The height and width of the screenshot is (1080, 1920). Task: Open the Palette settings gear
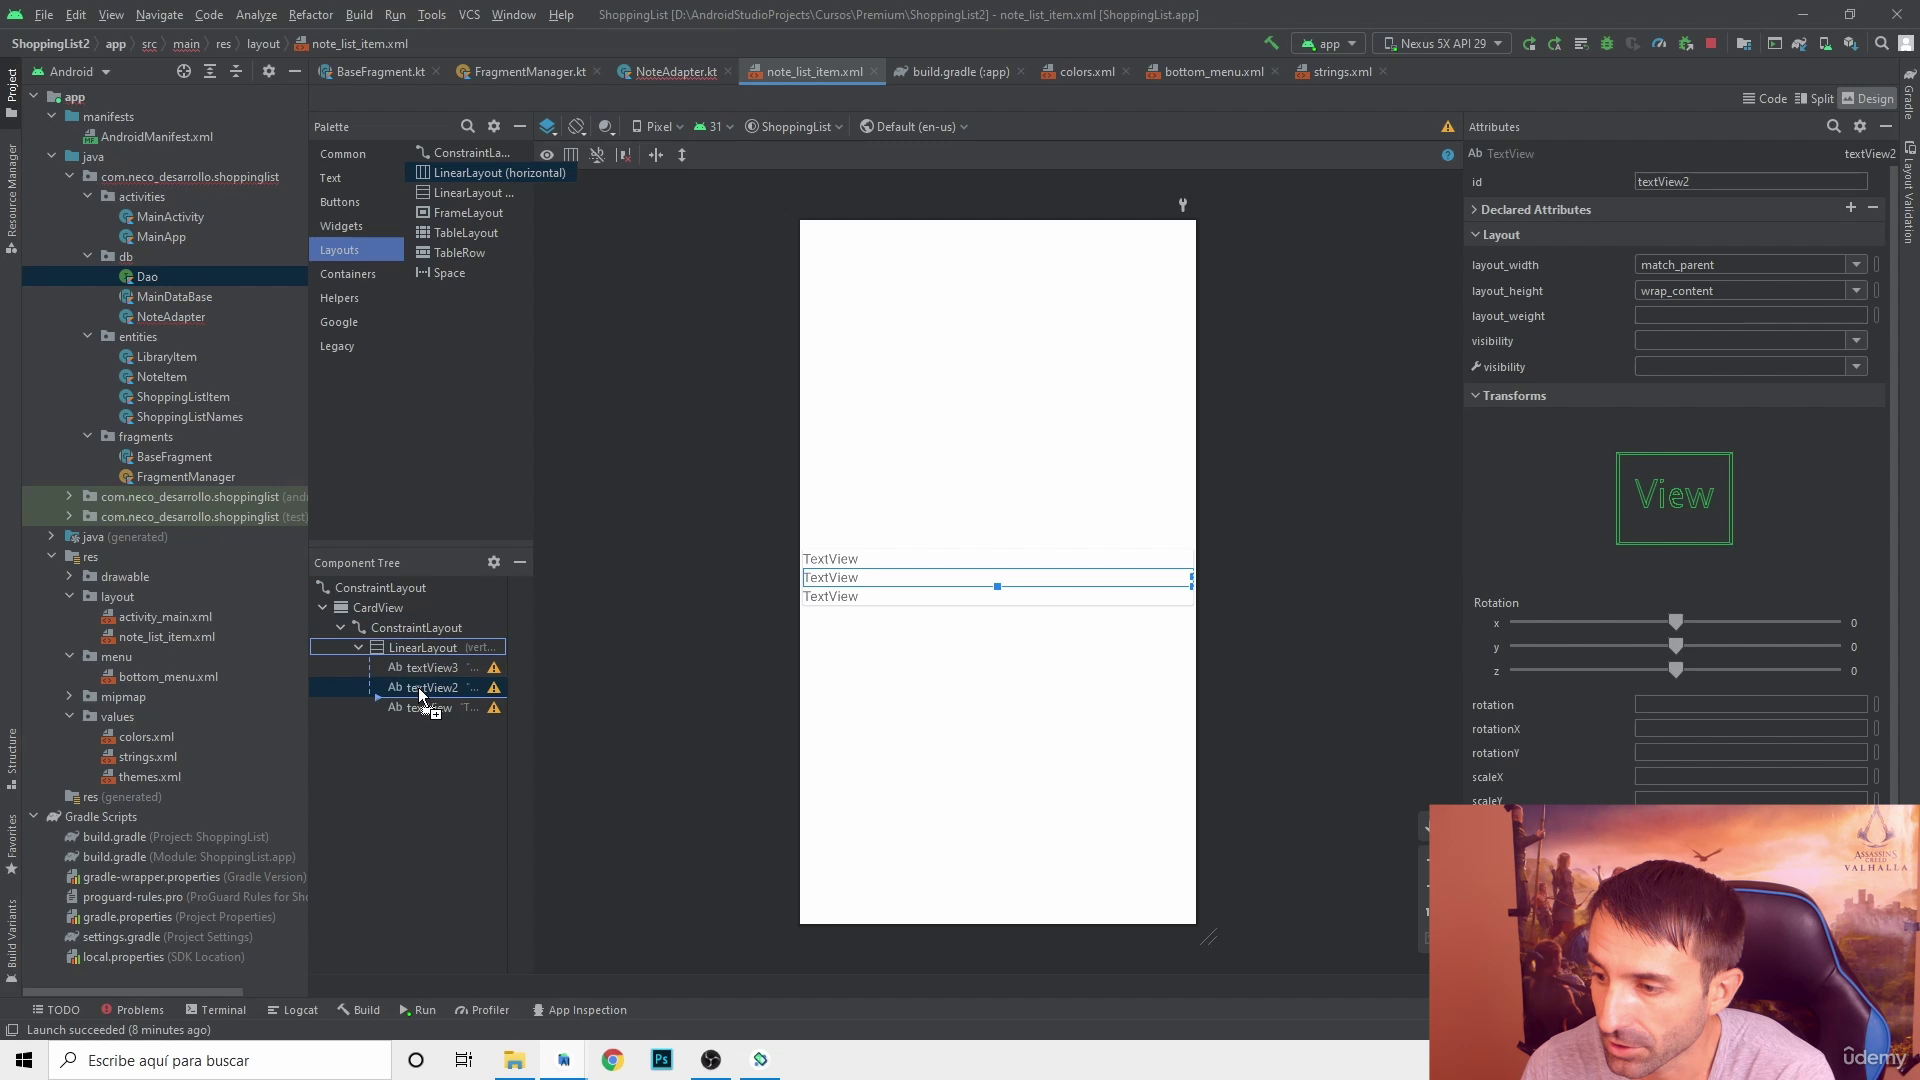click(493, 126)
